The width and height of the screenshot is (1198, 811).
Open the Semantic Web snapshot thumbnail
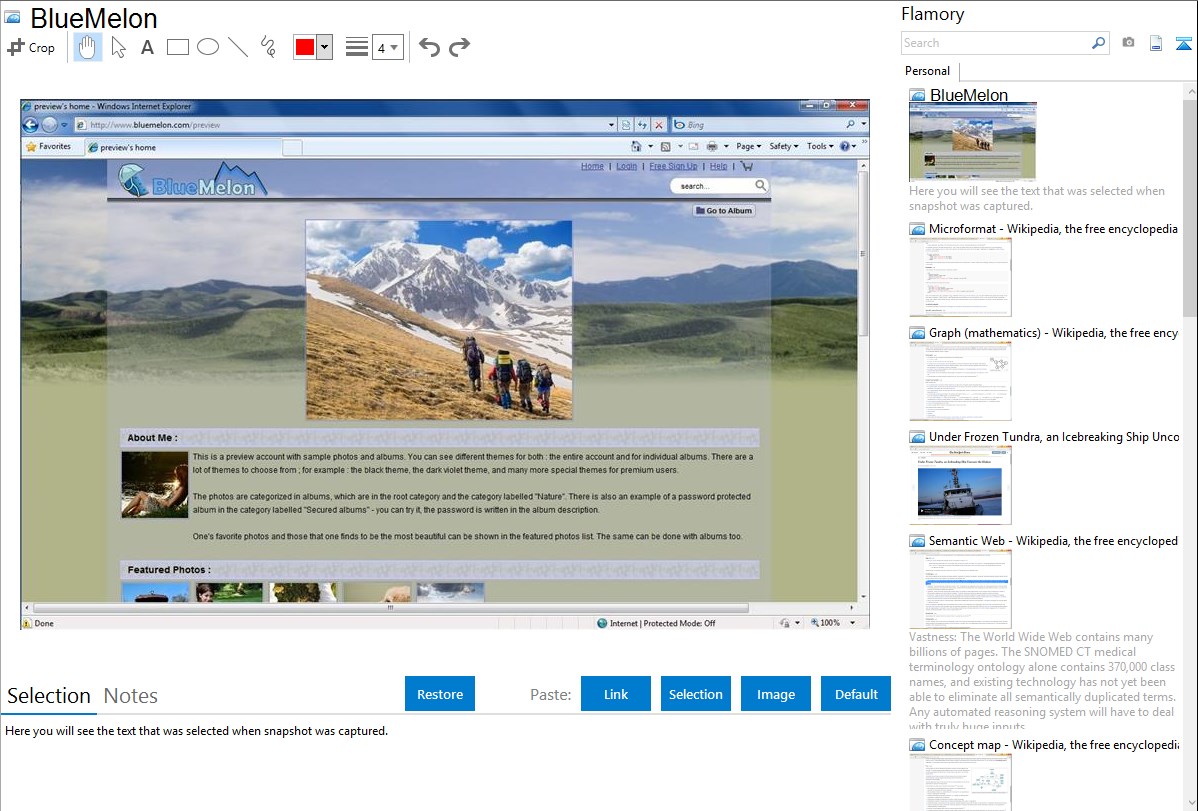960,589
